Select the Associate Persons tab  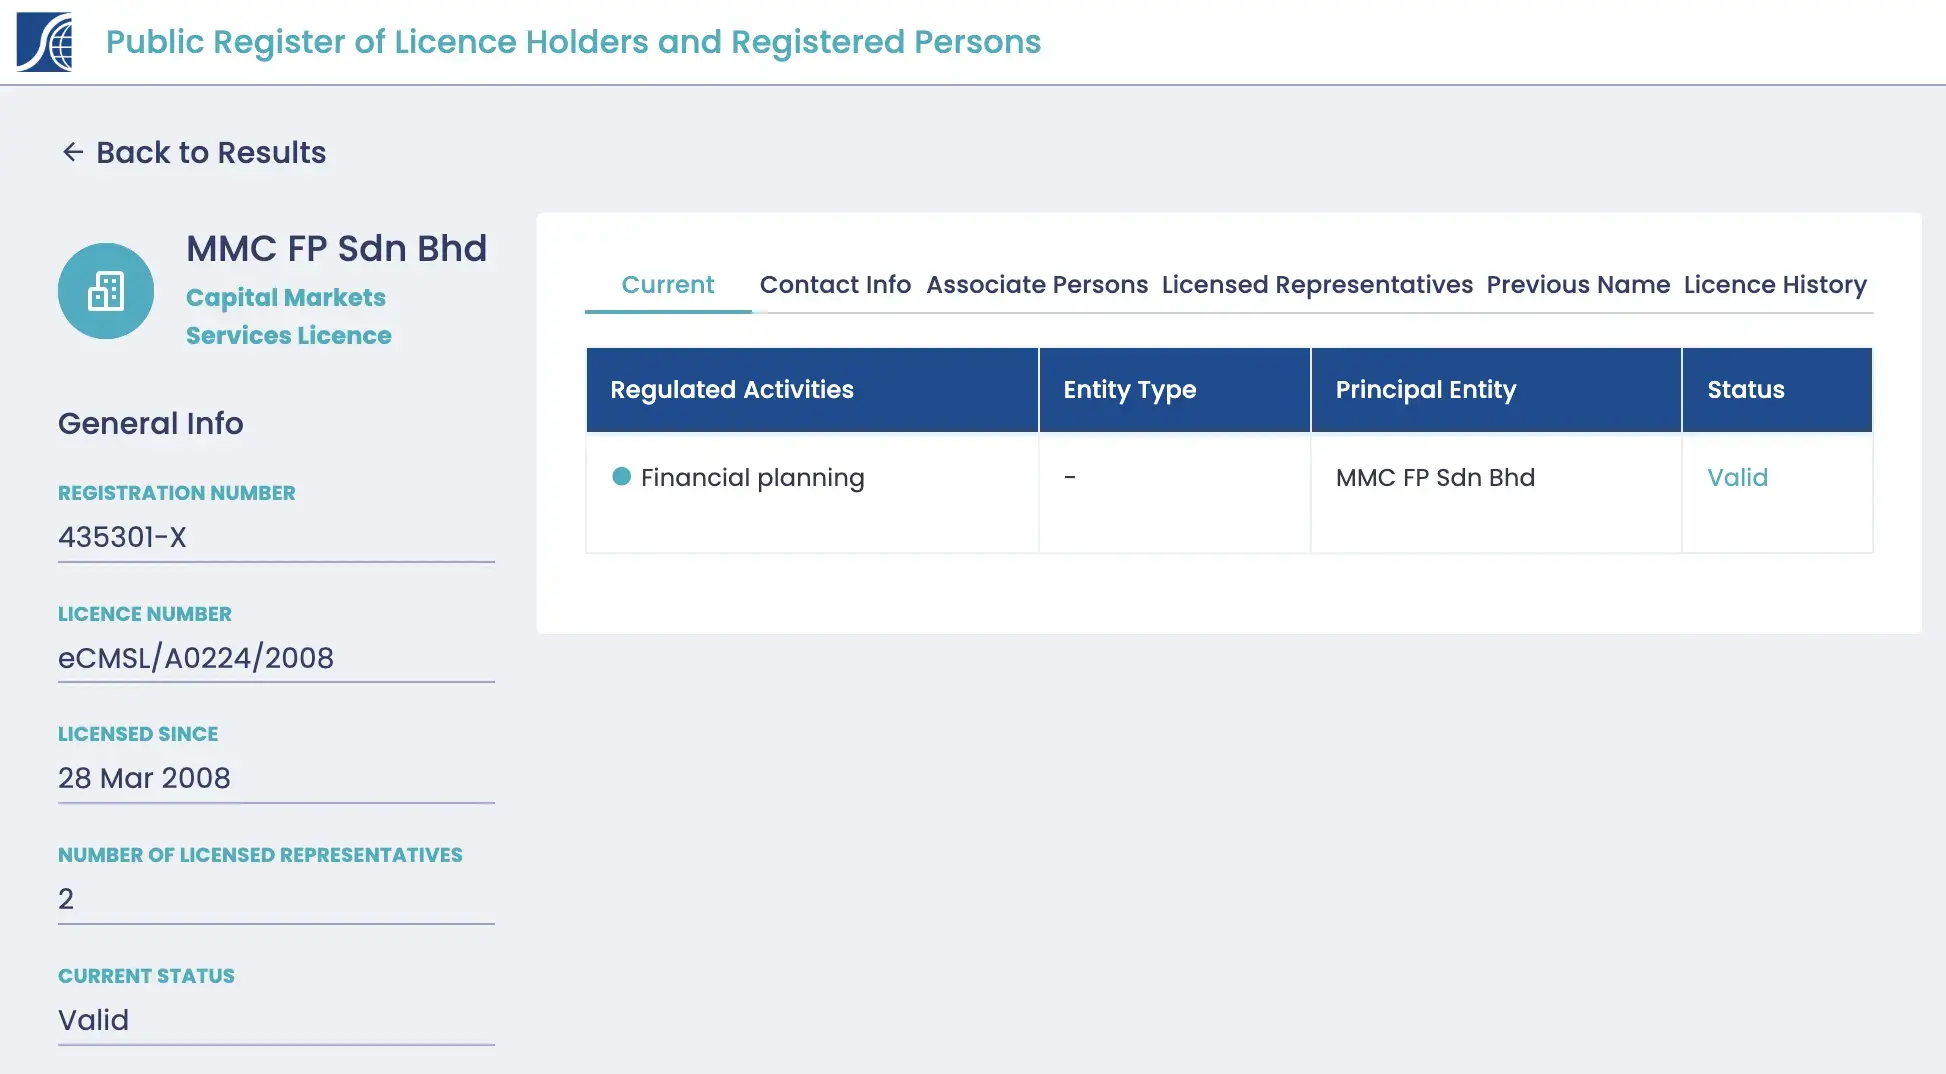point(1037,285)
